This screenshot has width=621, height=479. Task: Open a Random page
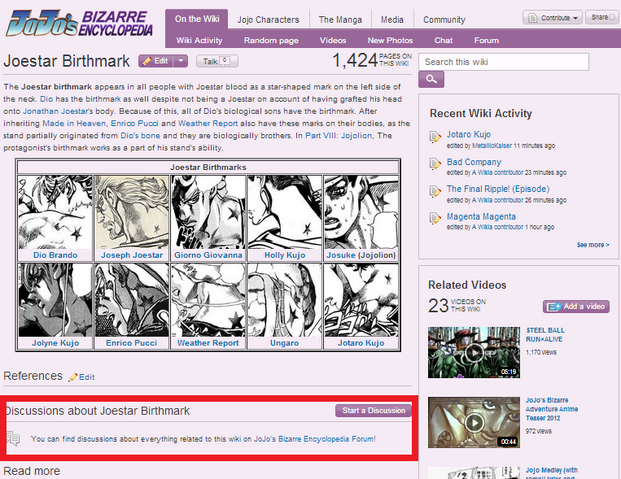point(271,40)
